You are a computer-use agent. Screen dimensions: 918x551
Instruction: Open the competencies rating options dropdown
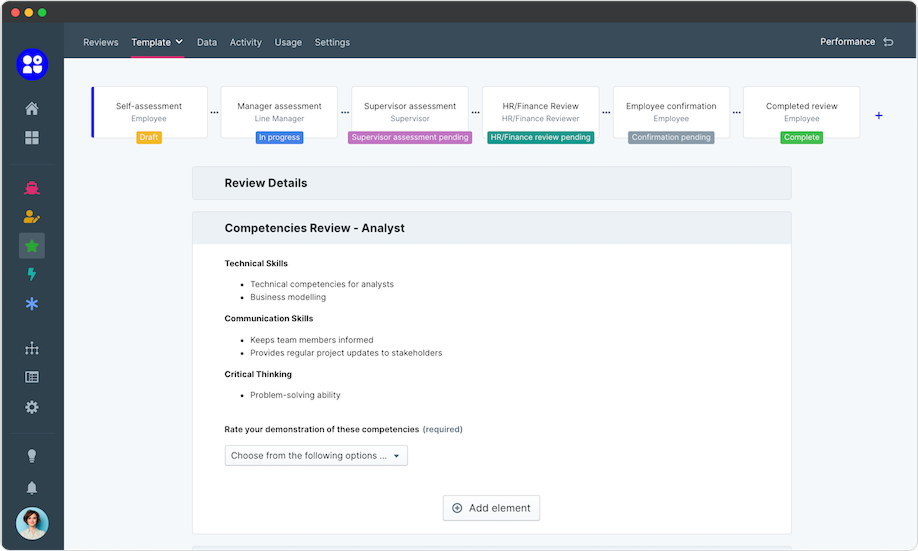pyautogui.click(x=316, y=456)
